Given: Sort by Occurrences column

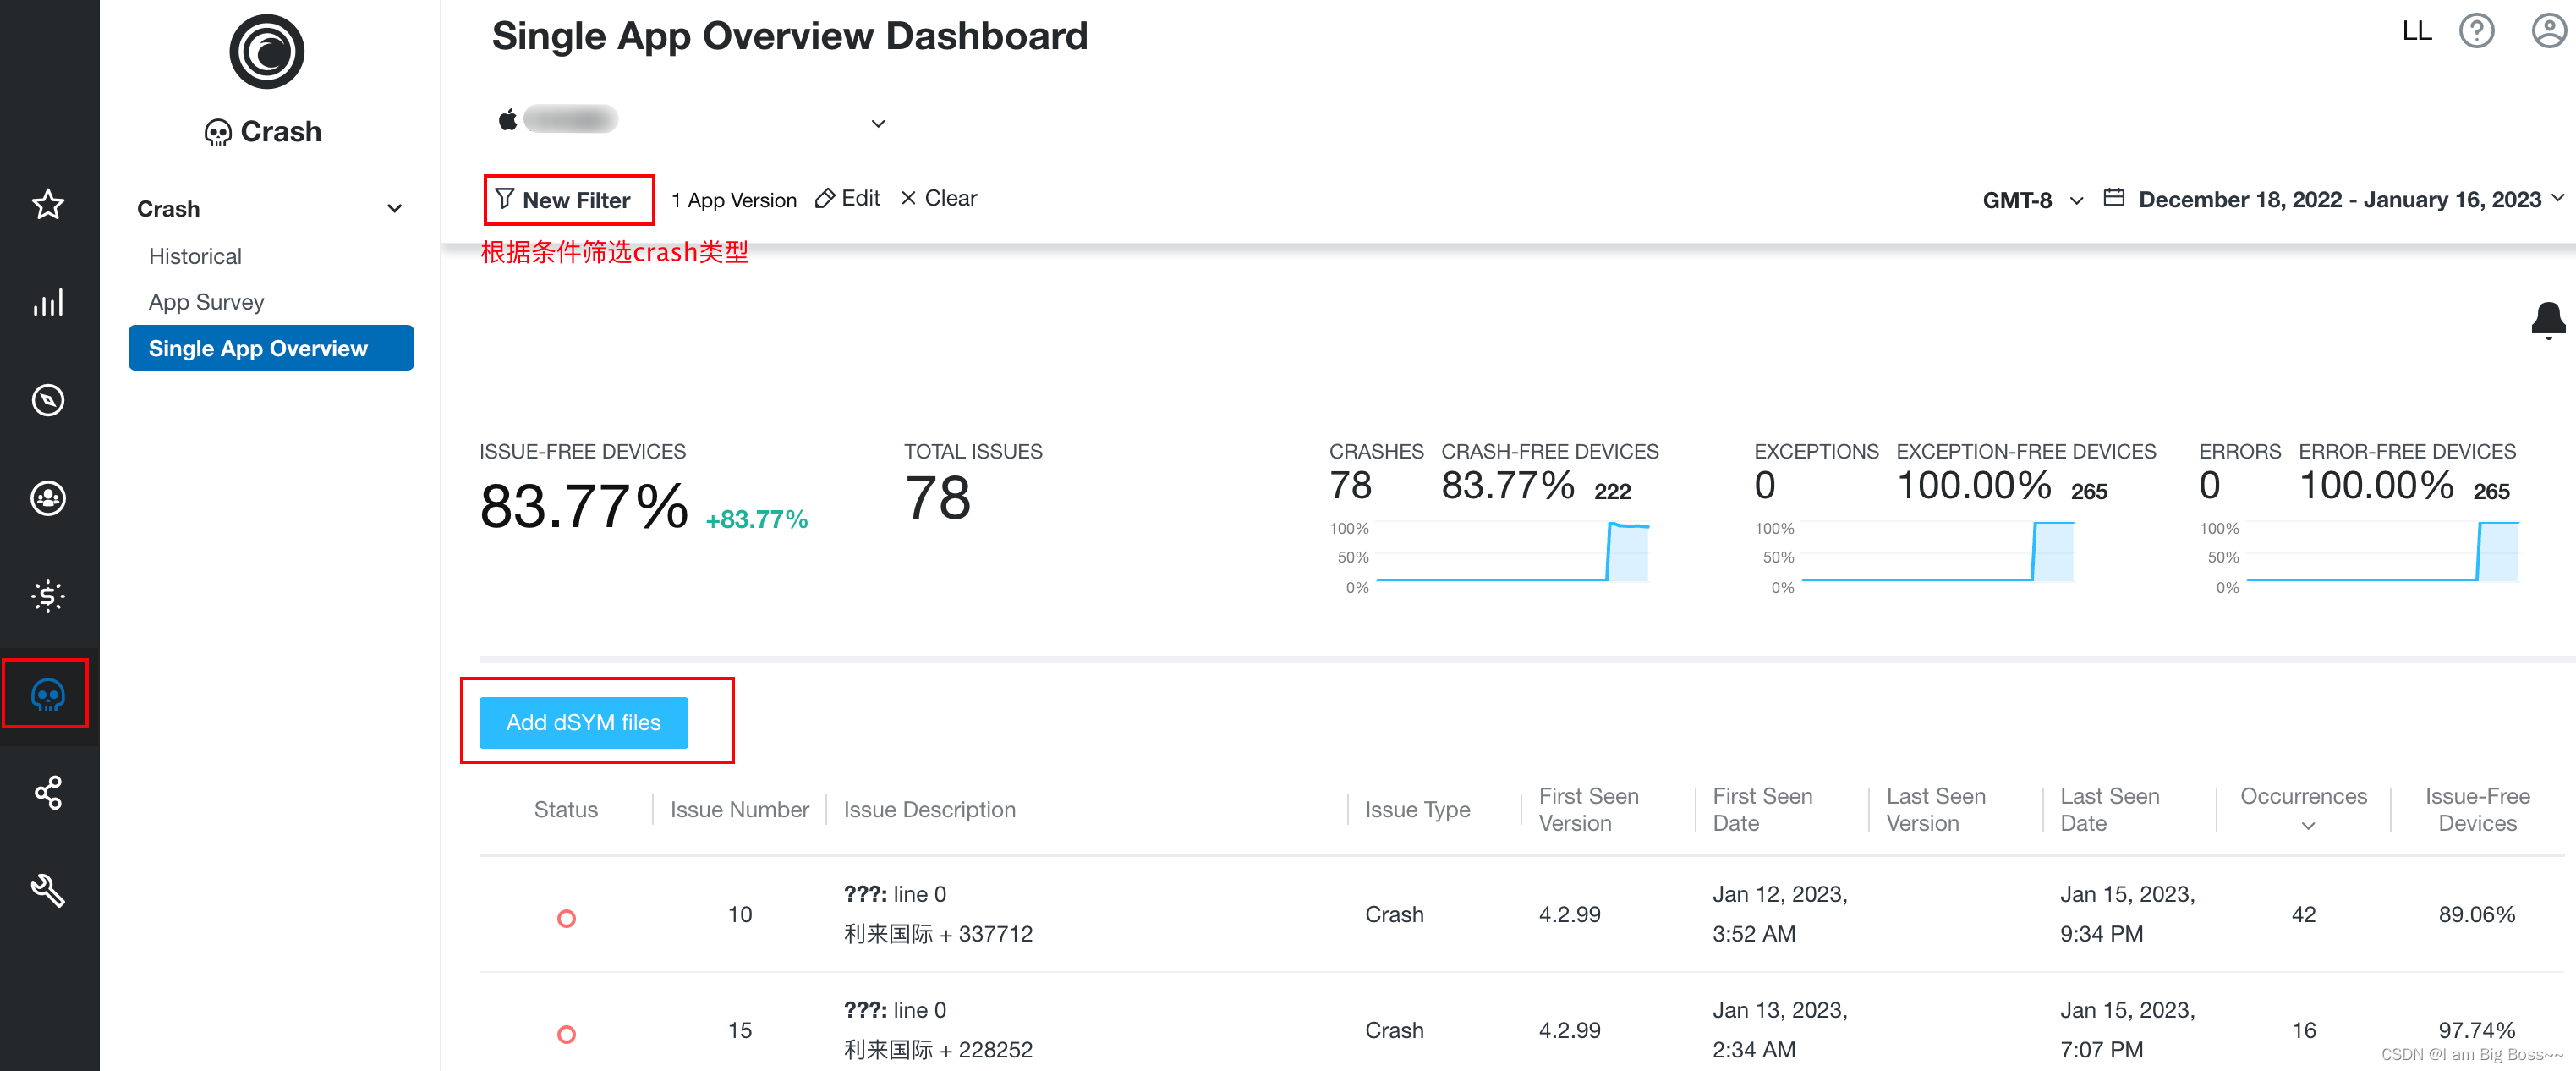Looking at the screenshot, I should coord(2303,809).
